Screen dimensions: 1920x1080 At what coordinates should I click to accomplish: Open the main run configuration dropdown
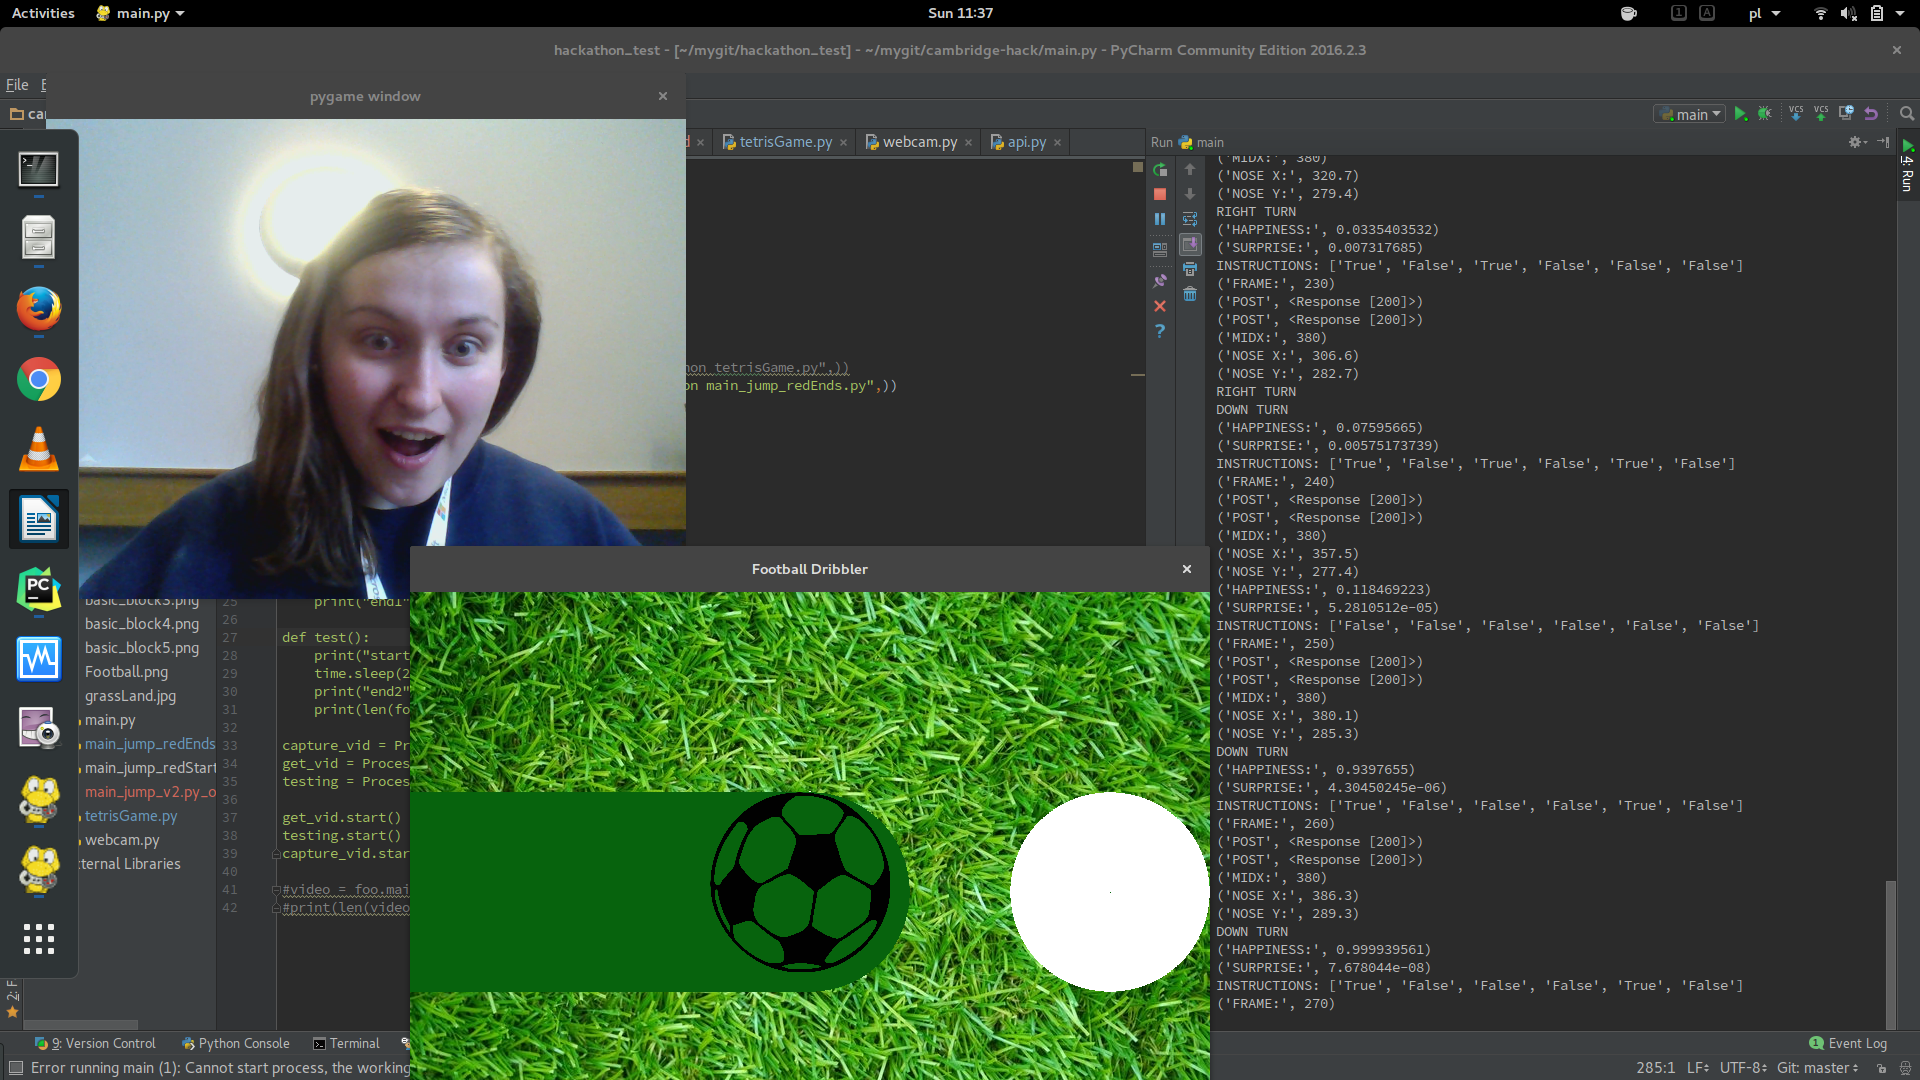(1690, 114)
